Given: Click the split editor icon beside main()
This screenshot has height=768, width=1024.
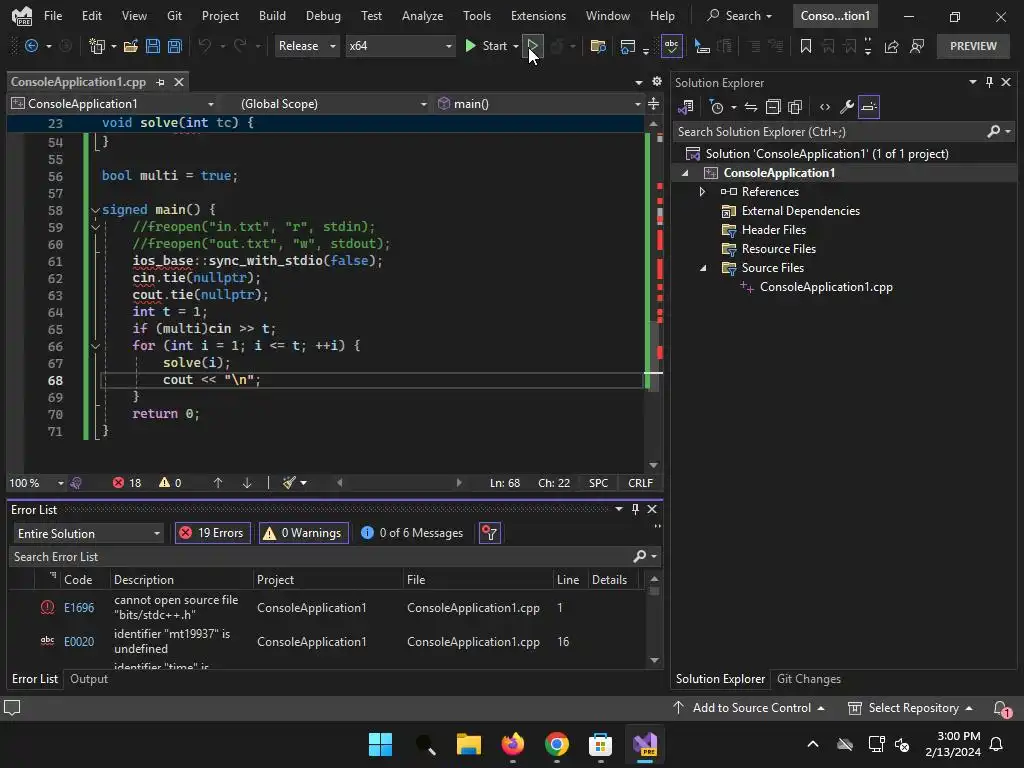Looking at the screenshot, I should point(654,104).
